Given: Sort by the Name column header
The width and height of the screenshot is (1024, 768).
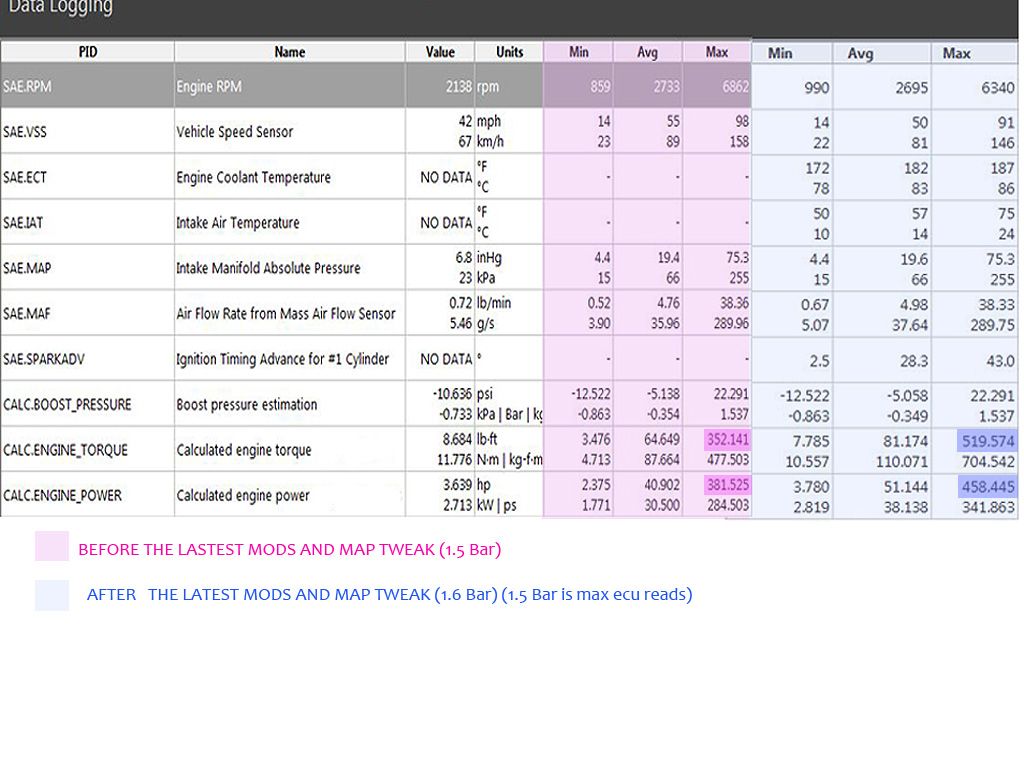Looking at the screenshot, I should pyautogui.click(x=289, y=52).
